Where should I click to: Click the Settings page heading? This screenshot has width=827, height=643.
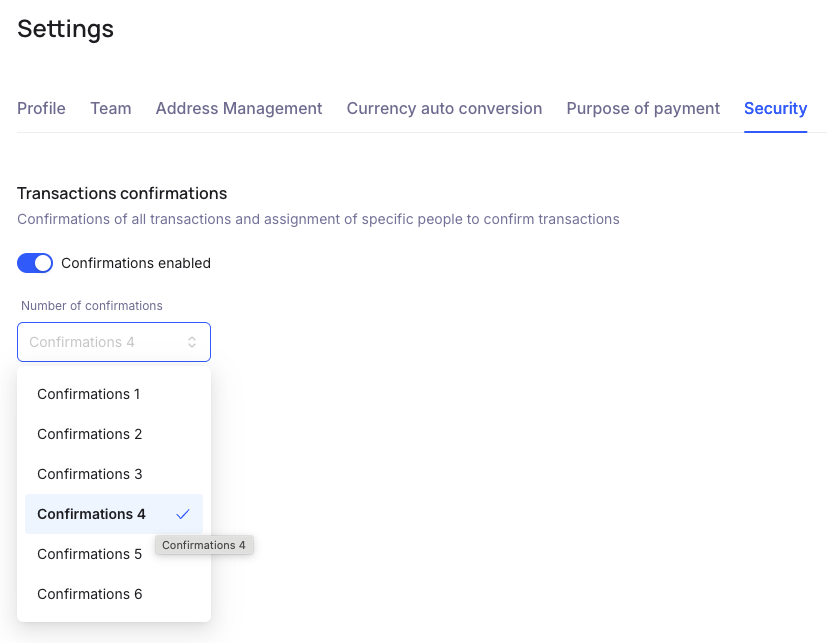click(x=65, y=29)
